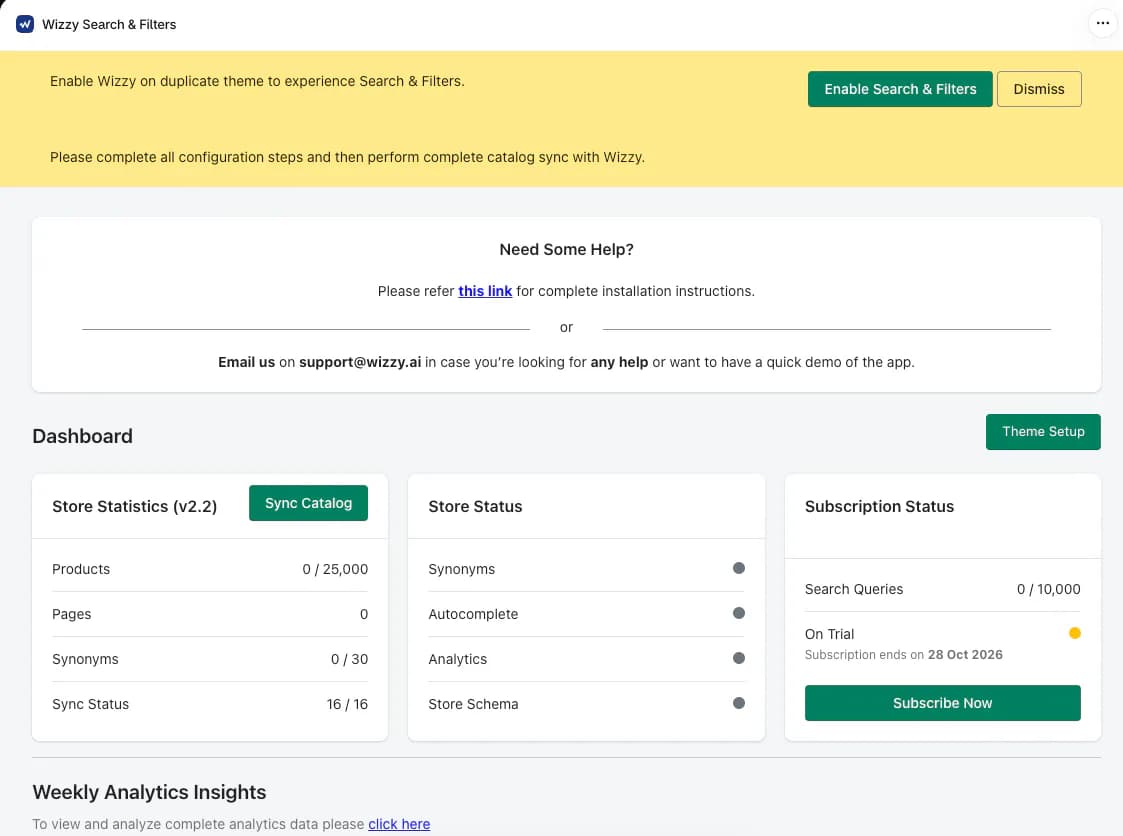
Task: Open 'this link' installation instructions
Action: 485,291
